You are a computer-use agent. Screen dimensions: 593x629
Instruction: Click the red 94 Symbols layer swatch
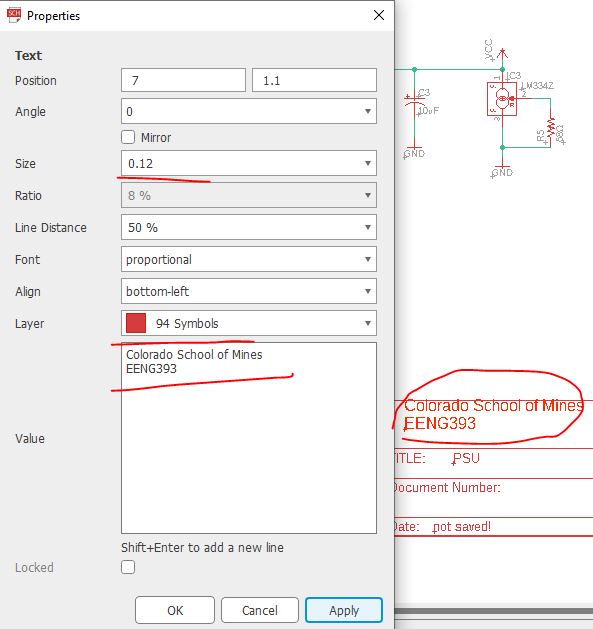click(x=136, y=323)
